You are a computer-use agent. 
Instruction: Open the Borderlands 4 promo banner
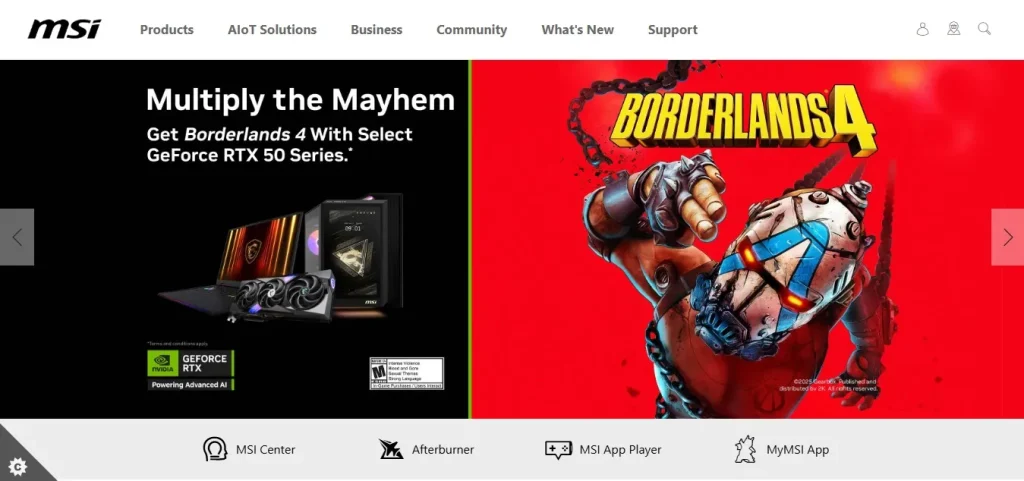coord(512,239)
